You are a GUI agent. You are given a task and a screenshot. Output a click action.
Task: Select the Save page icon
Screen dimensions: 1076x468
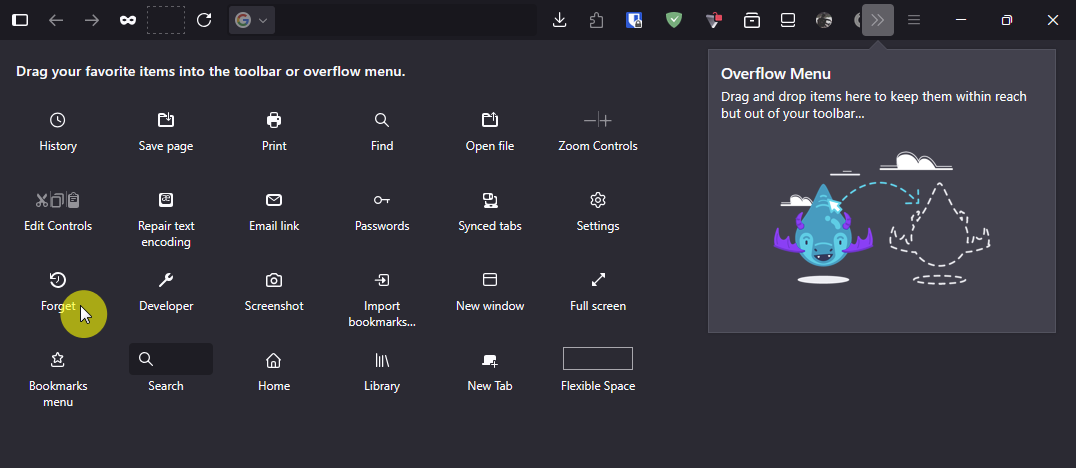165,121
